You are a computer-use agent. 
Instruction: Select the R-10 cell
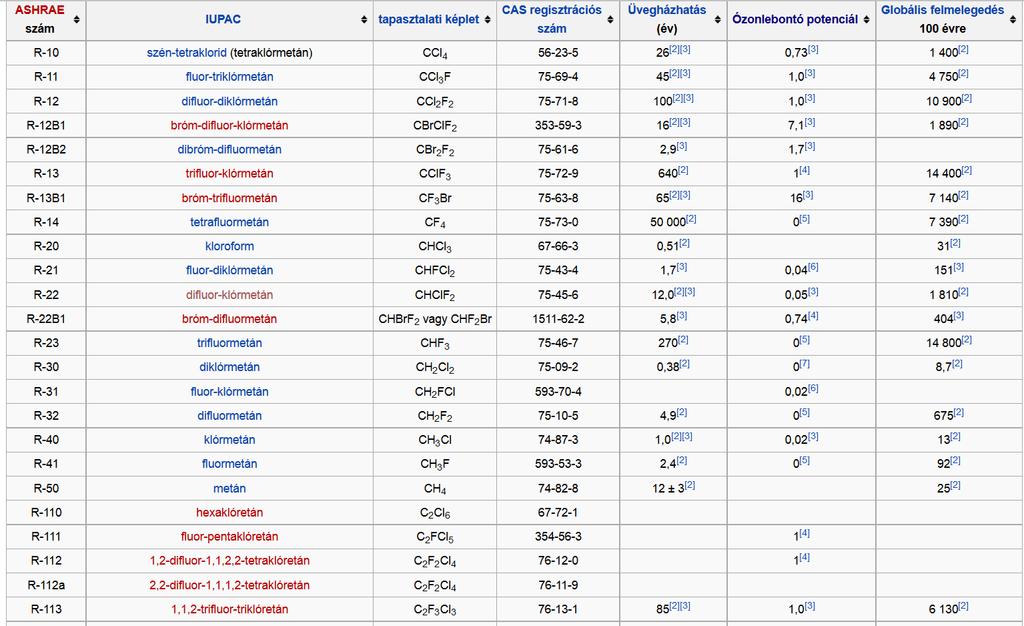pos(46,52)
